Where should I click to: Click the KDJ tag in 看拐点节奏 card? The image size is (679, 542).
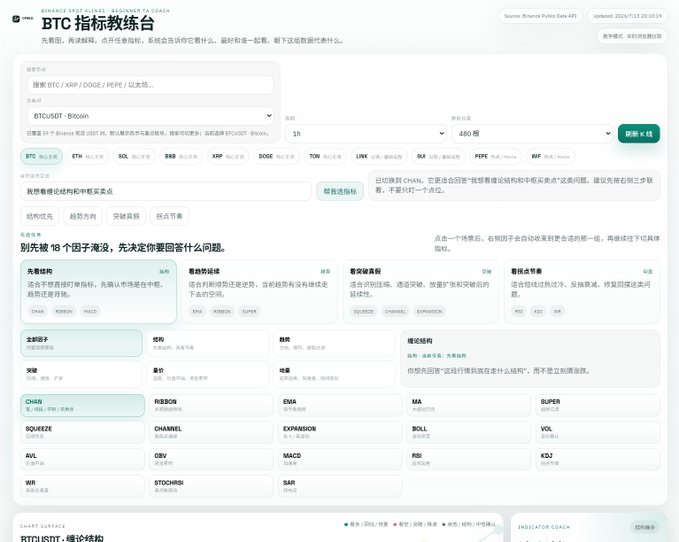pyautogui.click(x=538, y=311)
